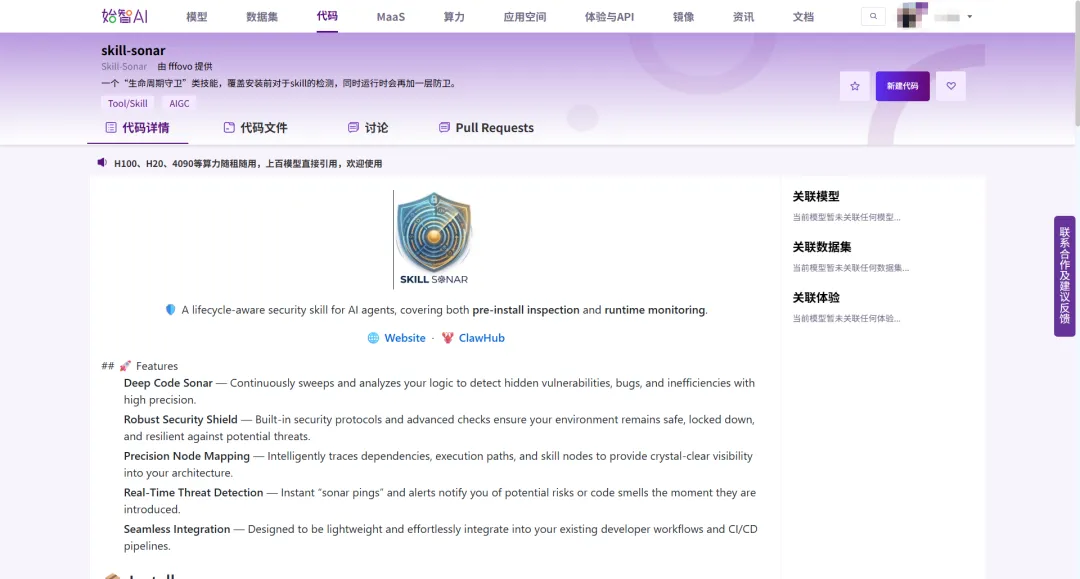Viewport: 1080px width, 579px height.
Task: Switch to the Pull Requests tab
Action: 486,127
